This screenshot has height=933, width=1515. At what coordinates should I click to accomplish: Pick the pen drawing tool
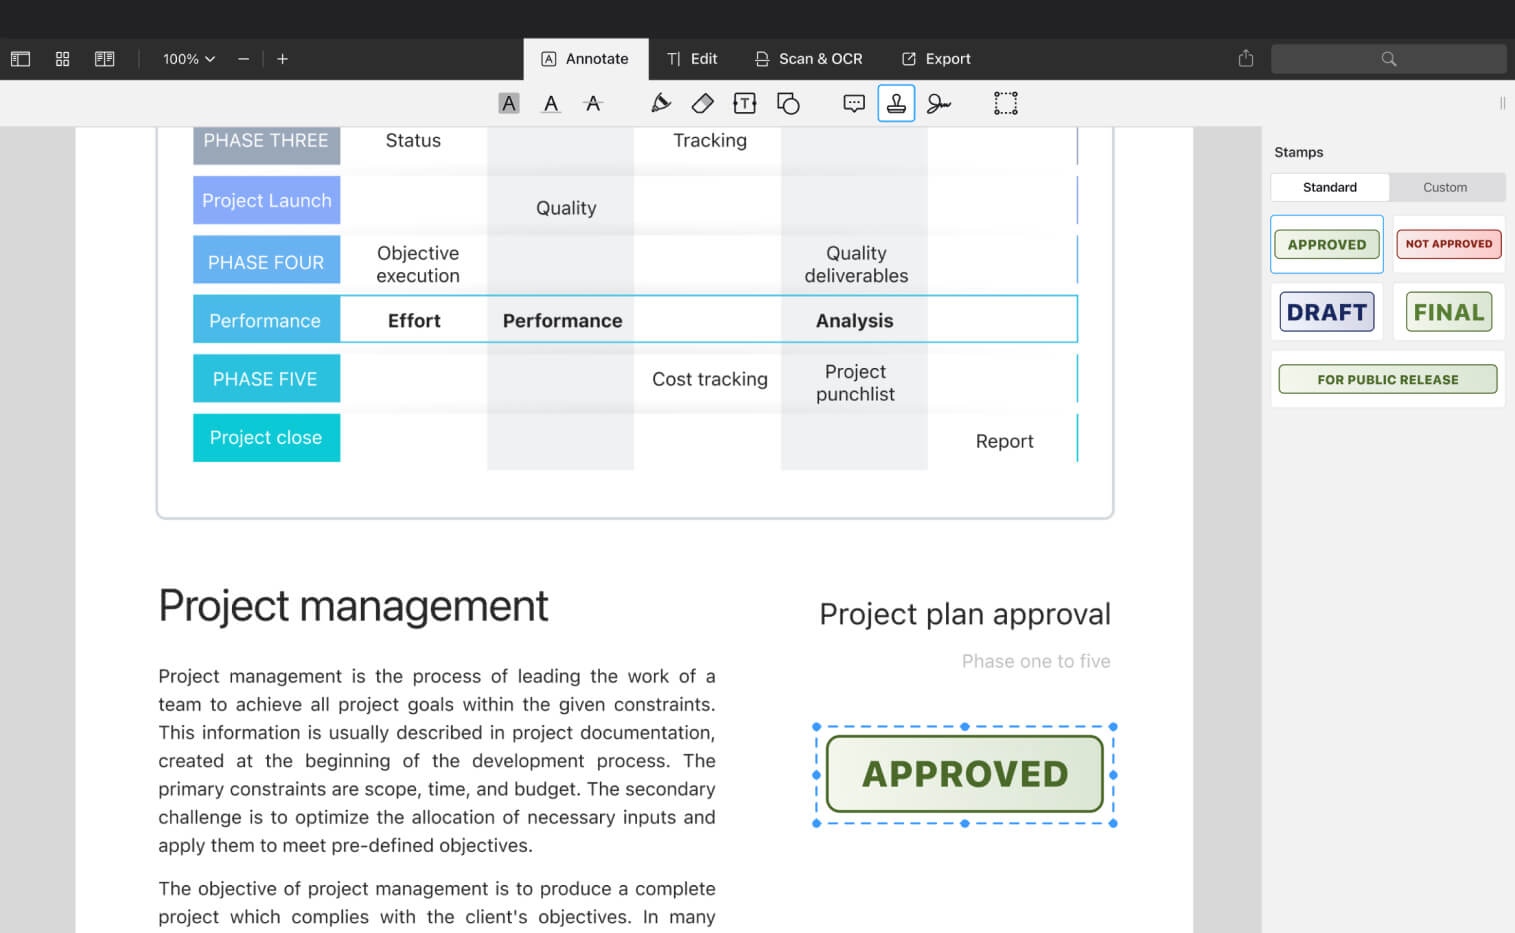(x=660, y=103)
